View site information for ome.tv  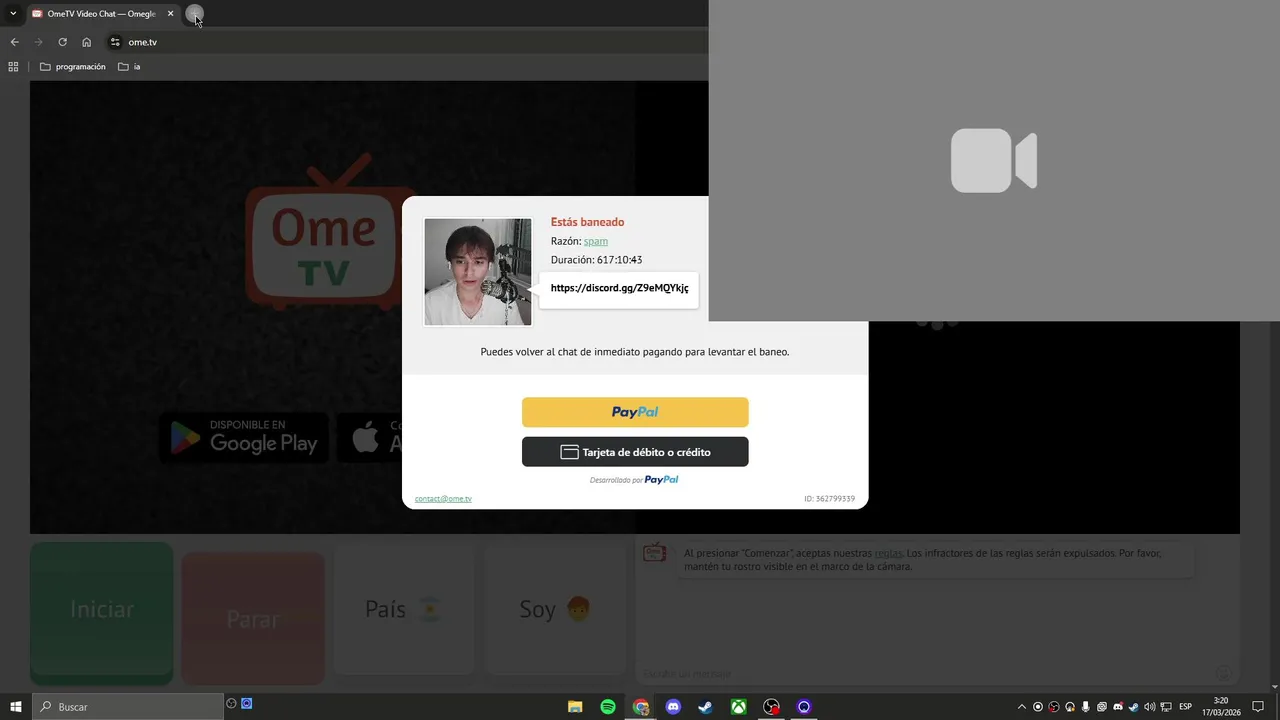[115, 42]
